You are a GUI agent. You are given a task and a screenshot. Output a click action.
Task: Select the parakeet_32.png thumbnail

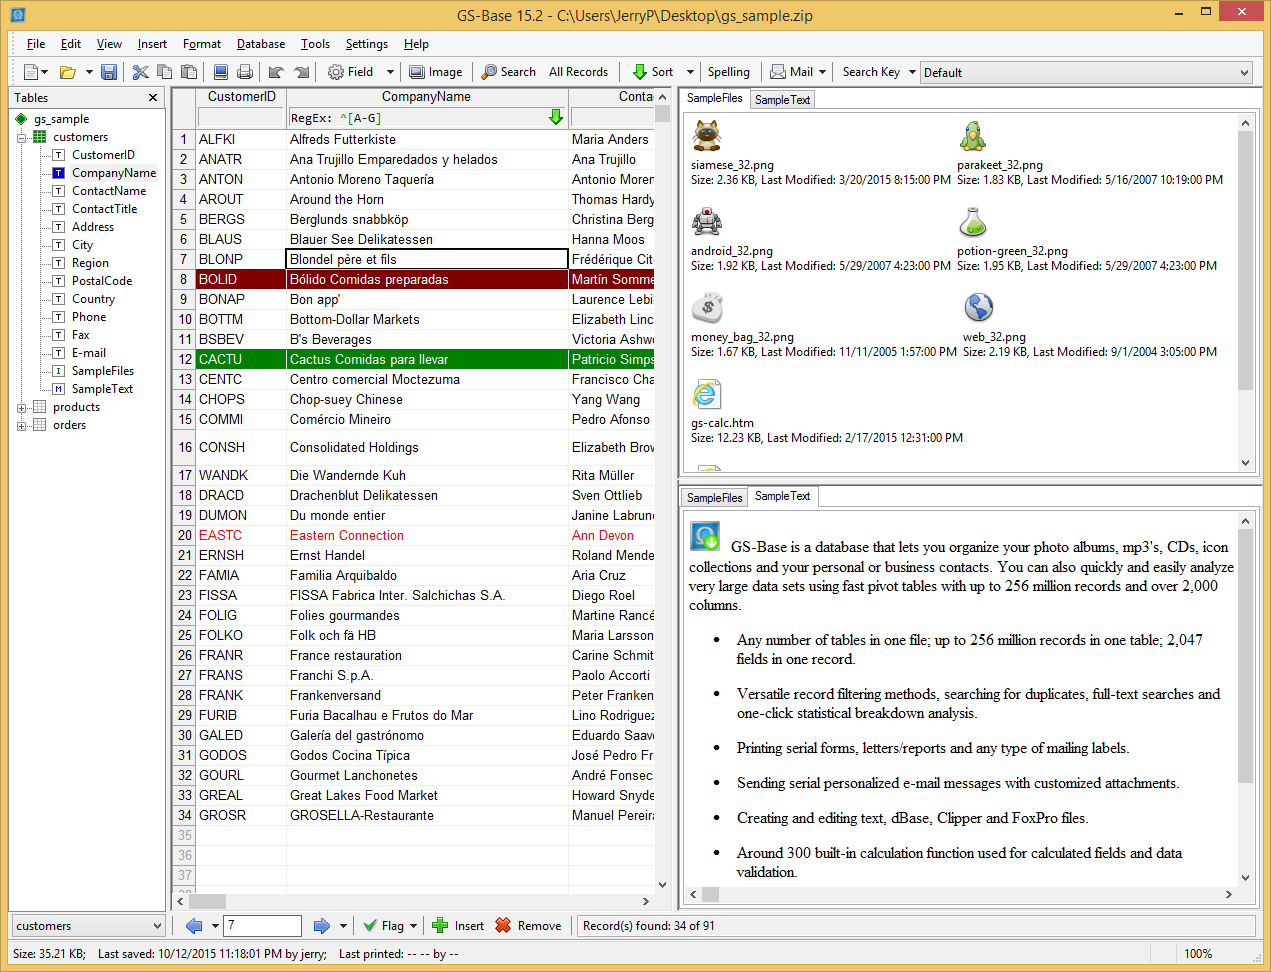973,136
